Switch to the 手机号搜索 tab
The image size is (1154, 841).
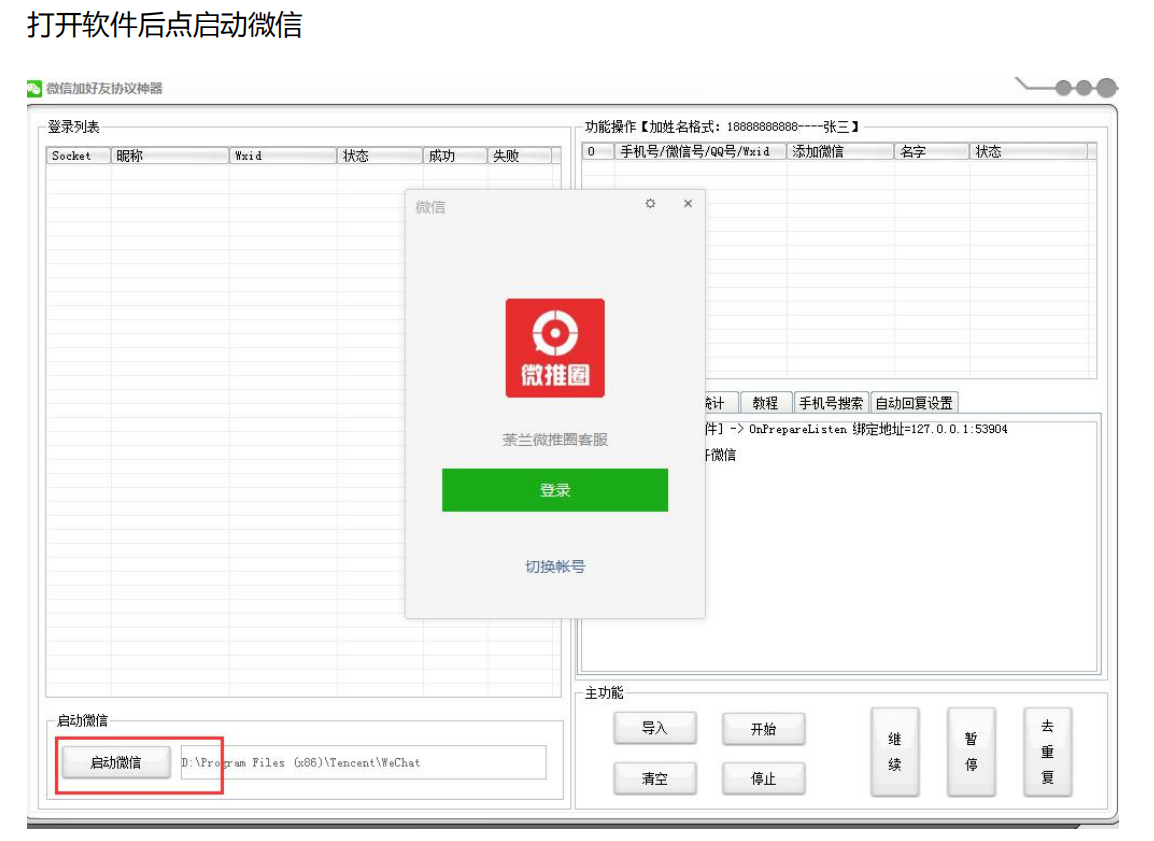point(831,402)
